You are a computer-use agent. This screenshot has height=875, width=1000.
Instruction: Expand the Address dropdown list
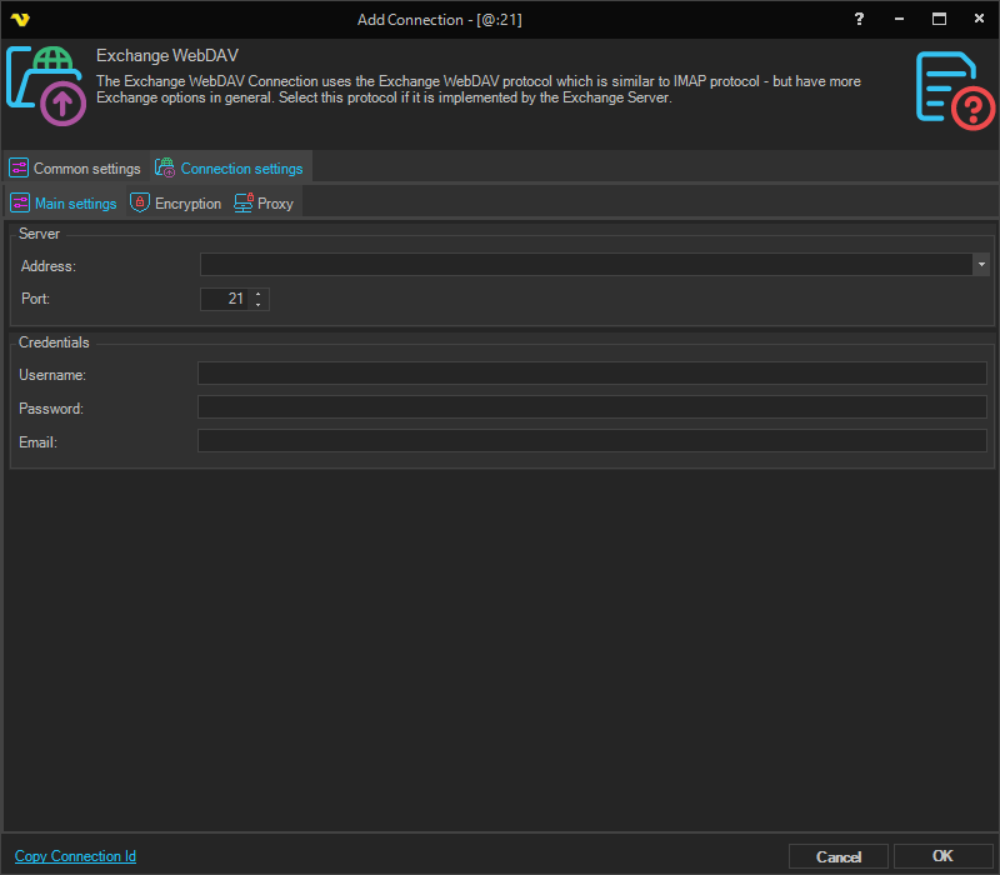tap(982, 264)
